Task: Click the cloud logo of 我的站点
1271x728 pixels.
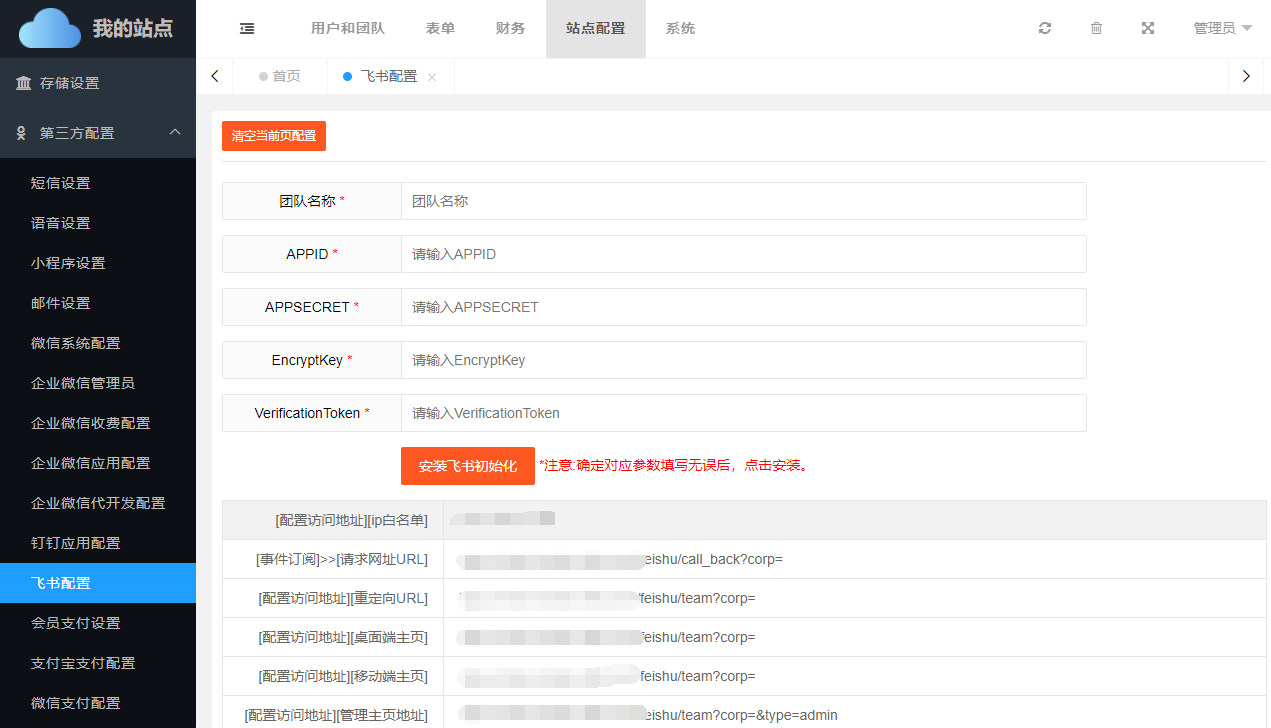Action: coord(50,28)
